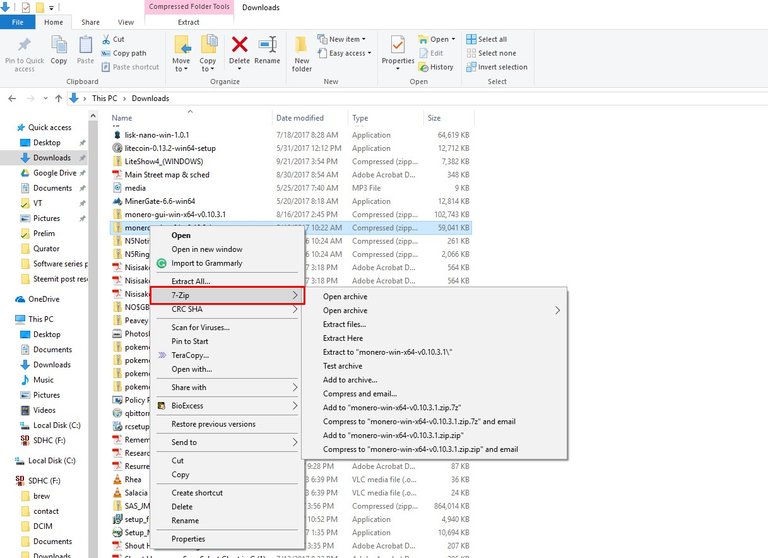Choose Extract files... from 7-Zip submenu
This screenshot has width=768, height=558.
344,324
